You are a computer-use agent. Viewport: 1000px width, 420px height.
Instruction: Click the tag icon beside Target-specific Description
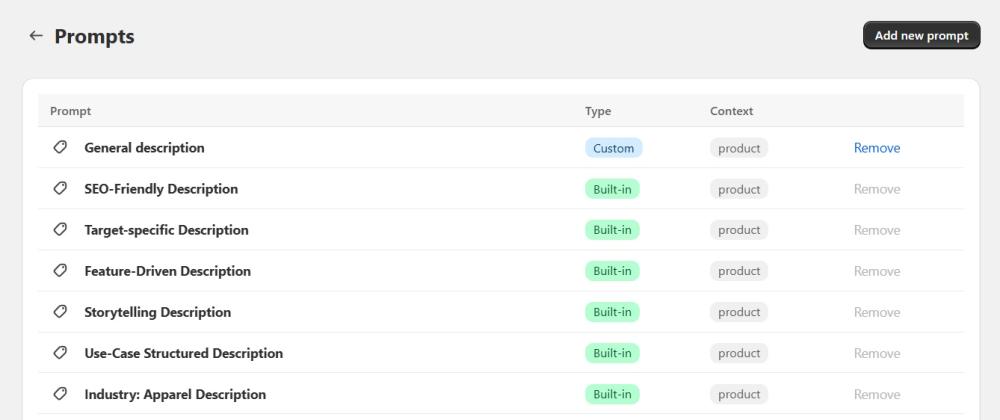click(x=60, y=230)
